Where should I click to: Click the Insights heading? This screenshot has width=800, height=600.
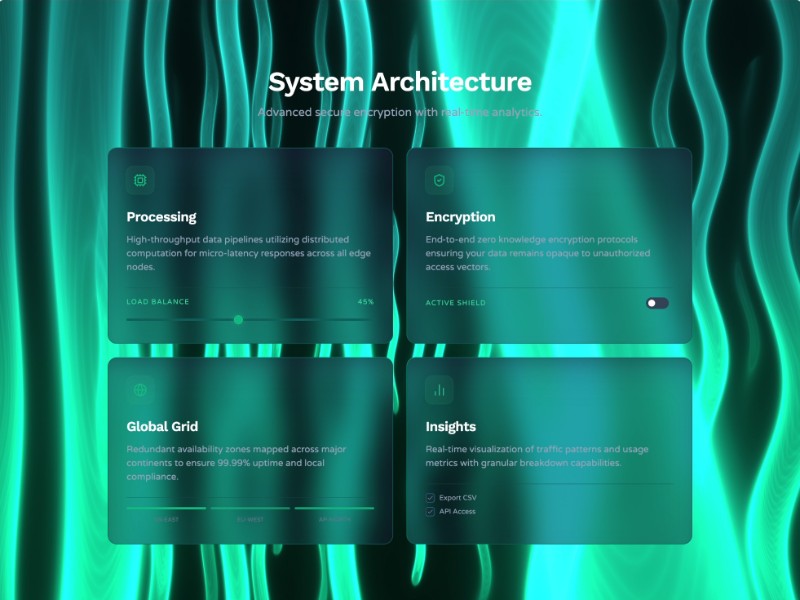coord(449,425)
